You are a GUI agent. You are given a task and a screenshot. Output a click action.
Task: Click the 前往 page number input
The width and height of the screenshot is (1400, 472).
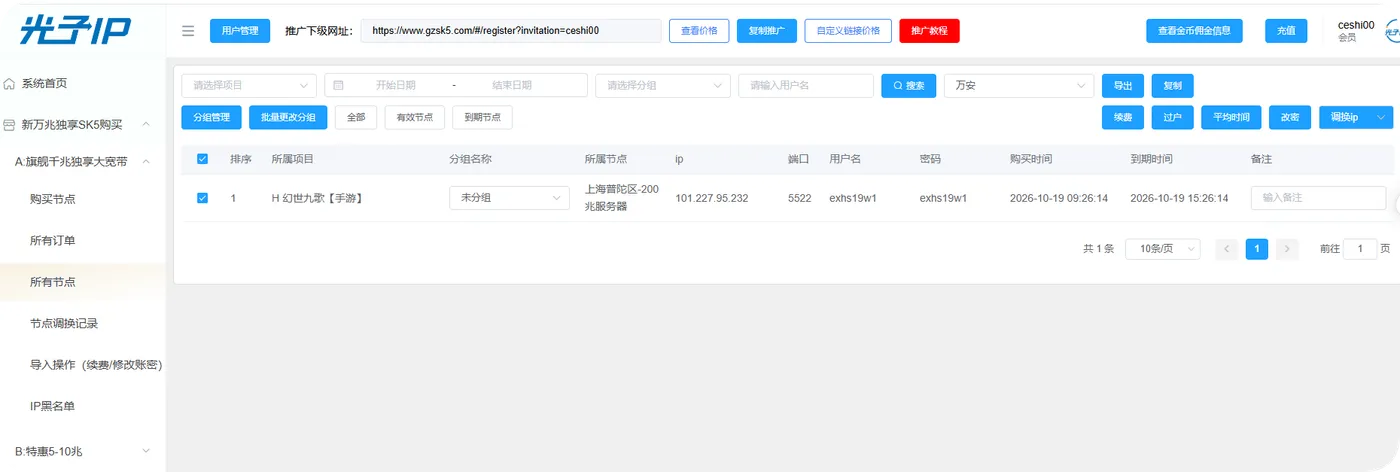[1360, 248]
